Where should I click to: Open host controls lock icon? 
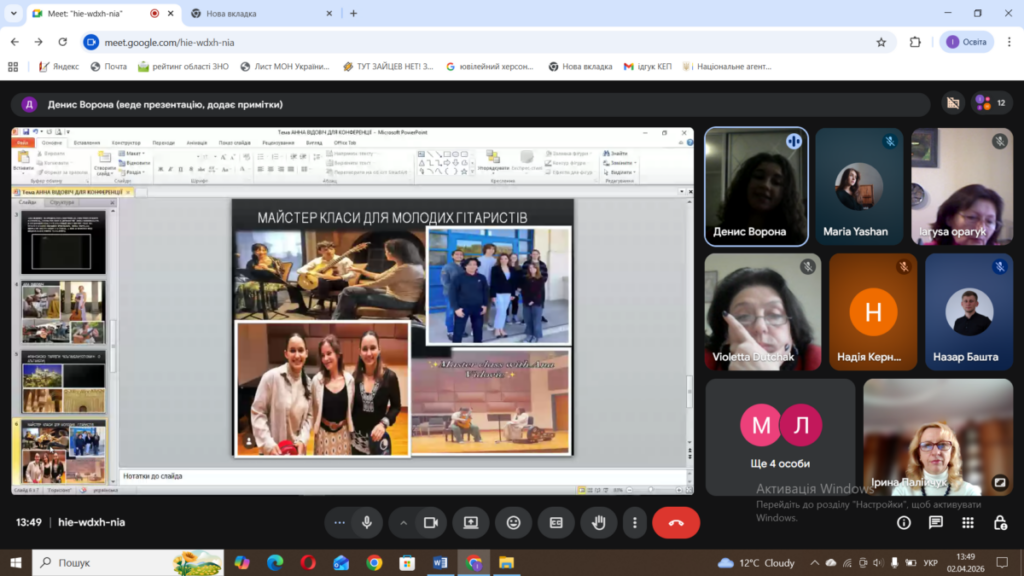998,522
